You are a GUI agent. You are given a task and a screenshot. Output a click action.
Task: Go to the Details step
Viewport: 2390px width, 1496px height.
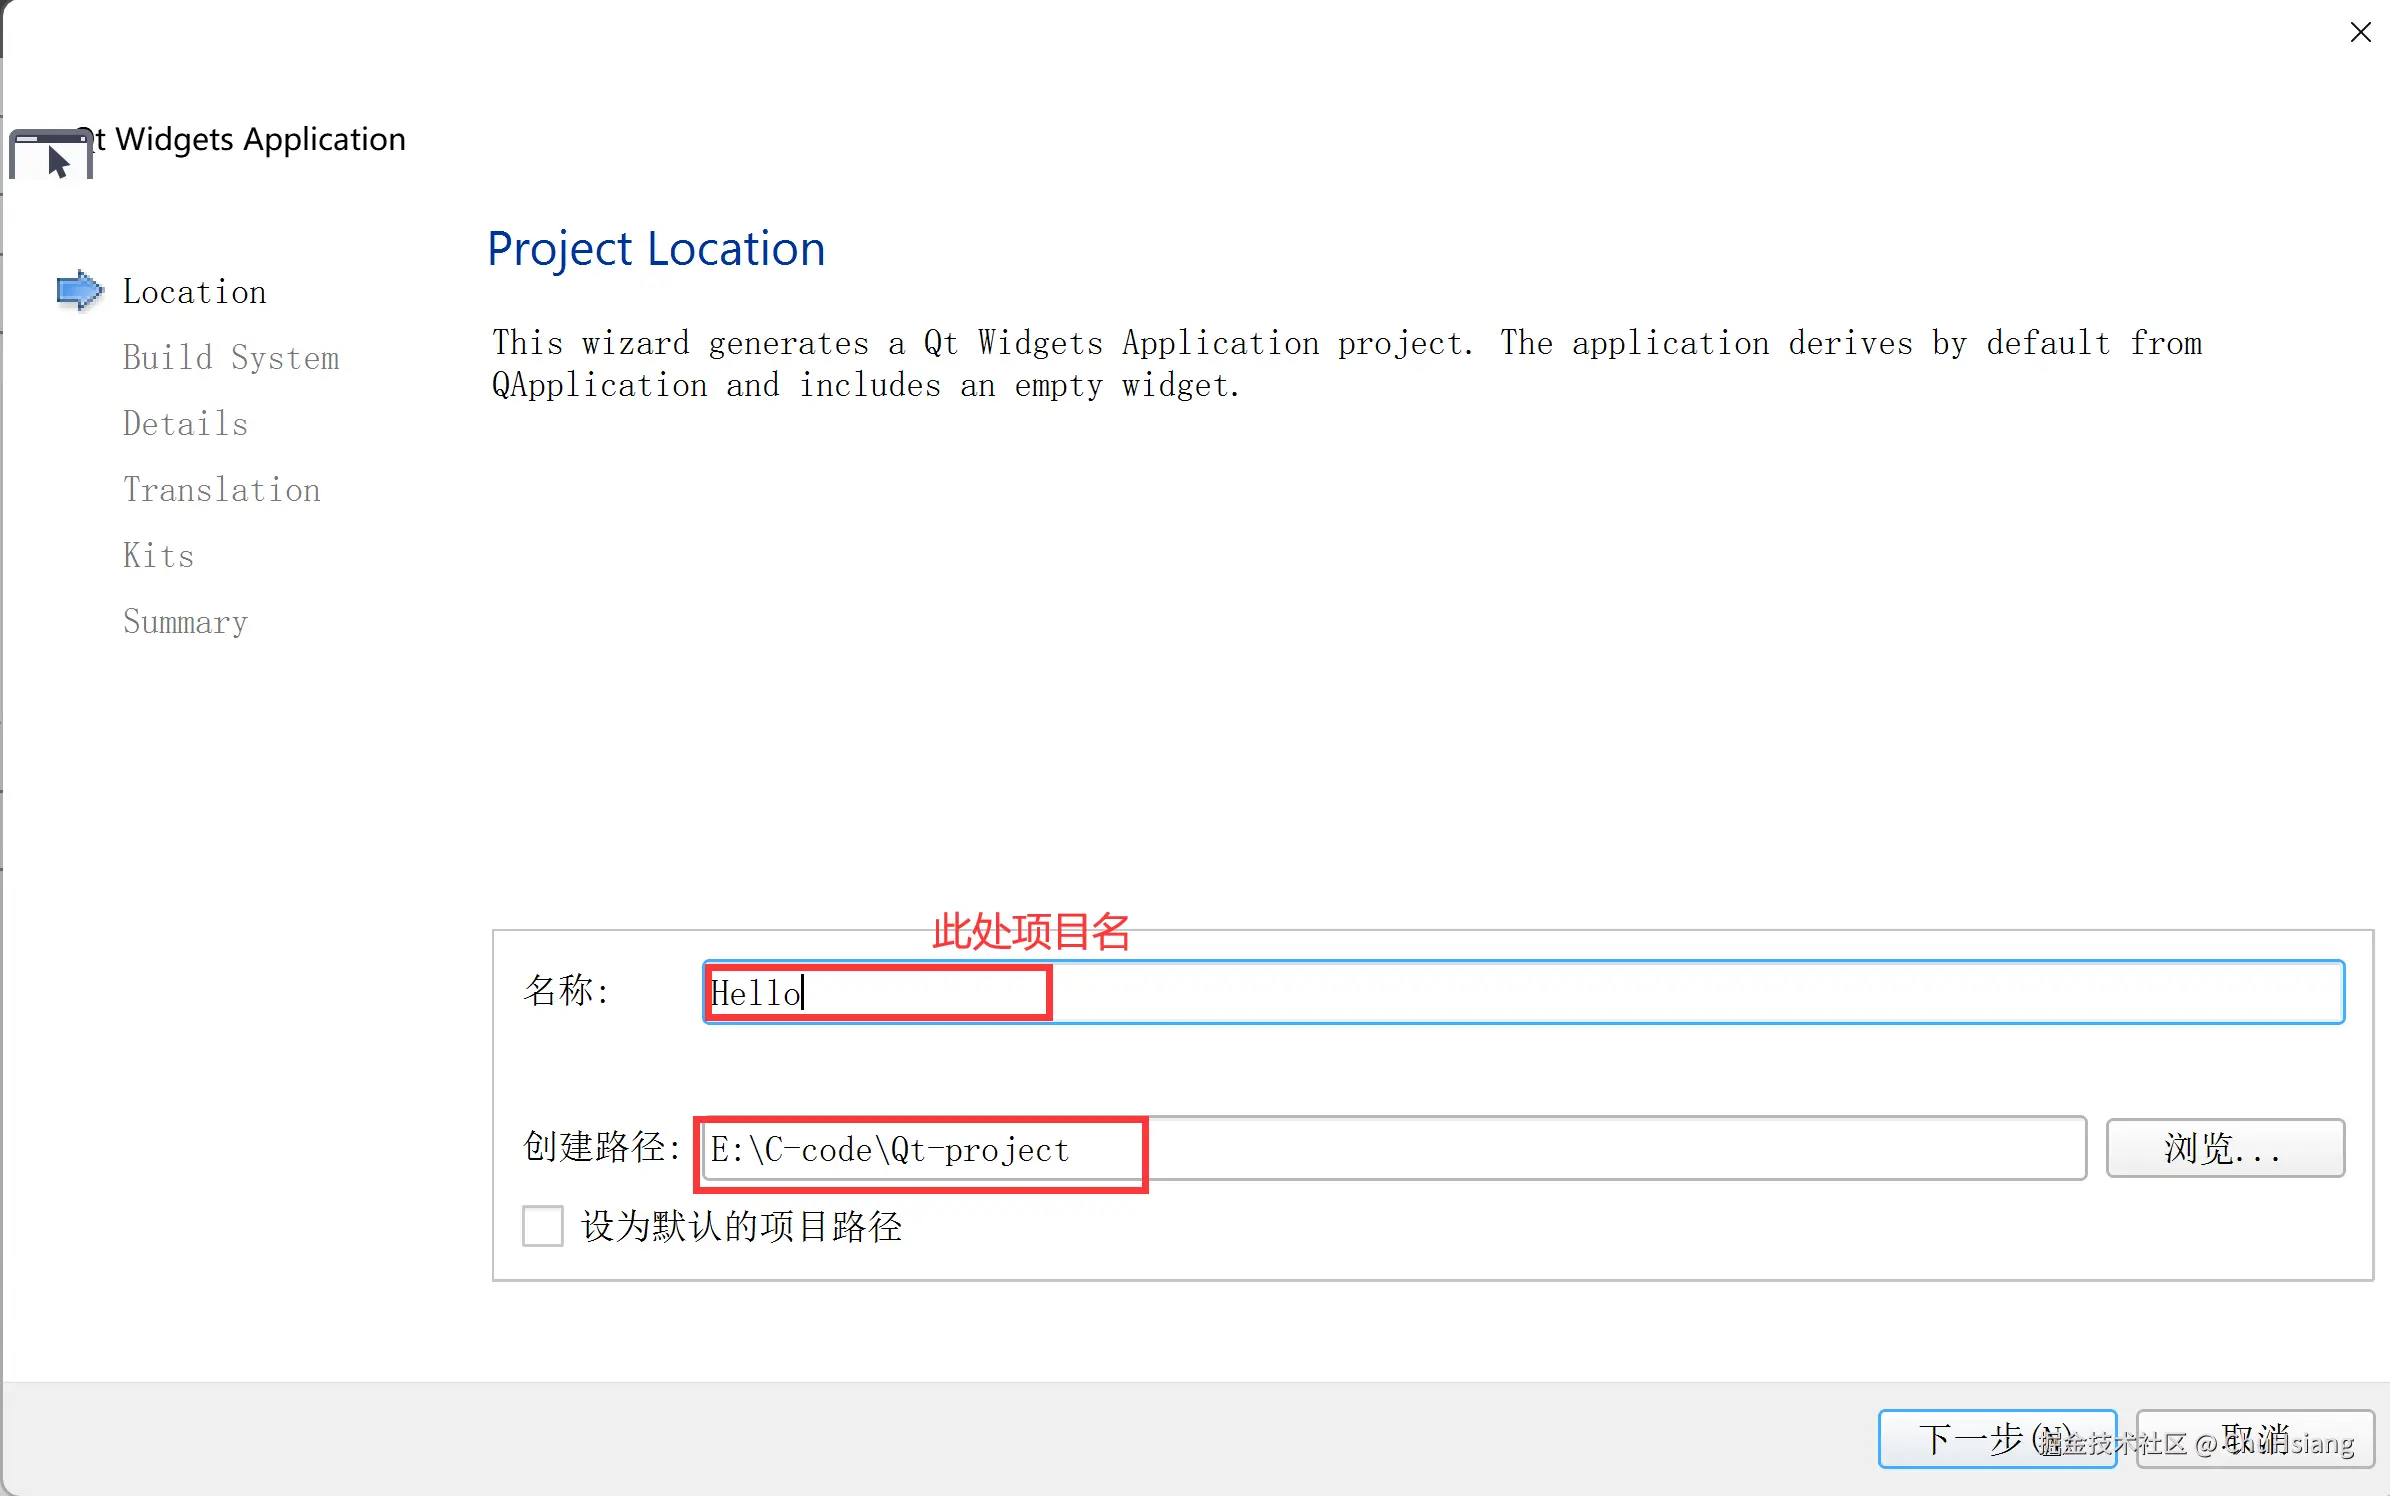click(185, 424)
